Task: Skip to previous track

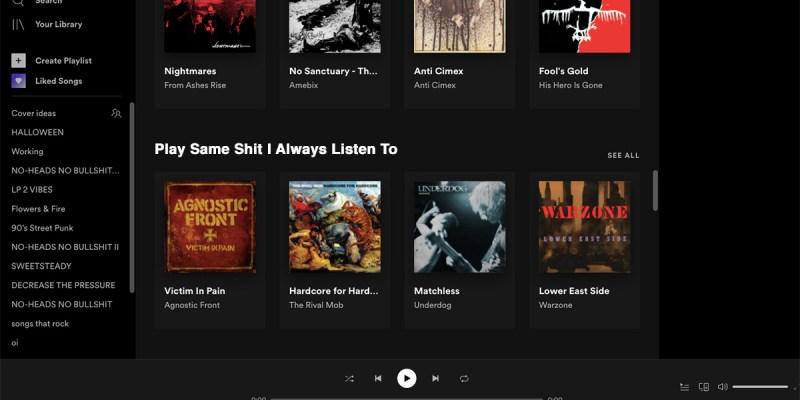Action: [x=378, y=379]
